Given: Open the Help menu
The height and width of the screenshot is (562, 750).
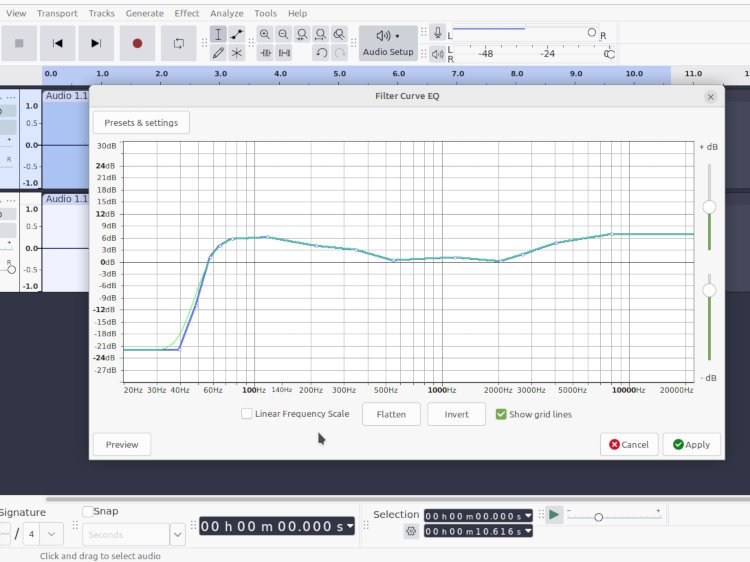Looking at the screenshot, I should pyautogui.click(x=298, y=13).
